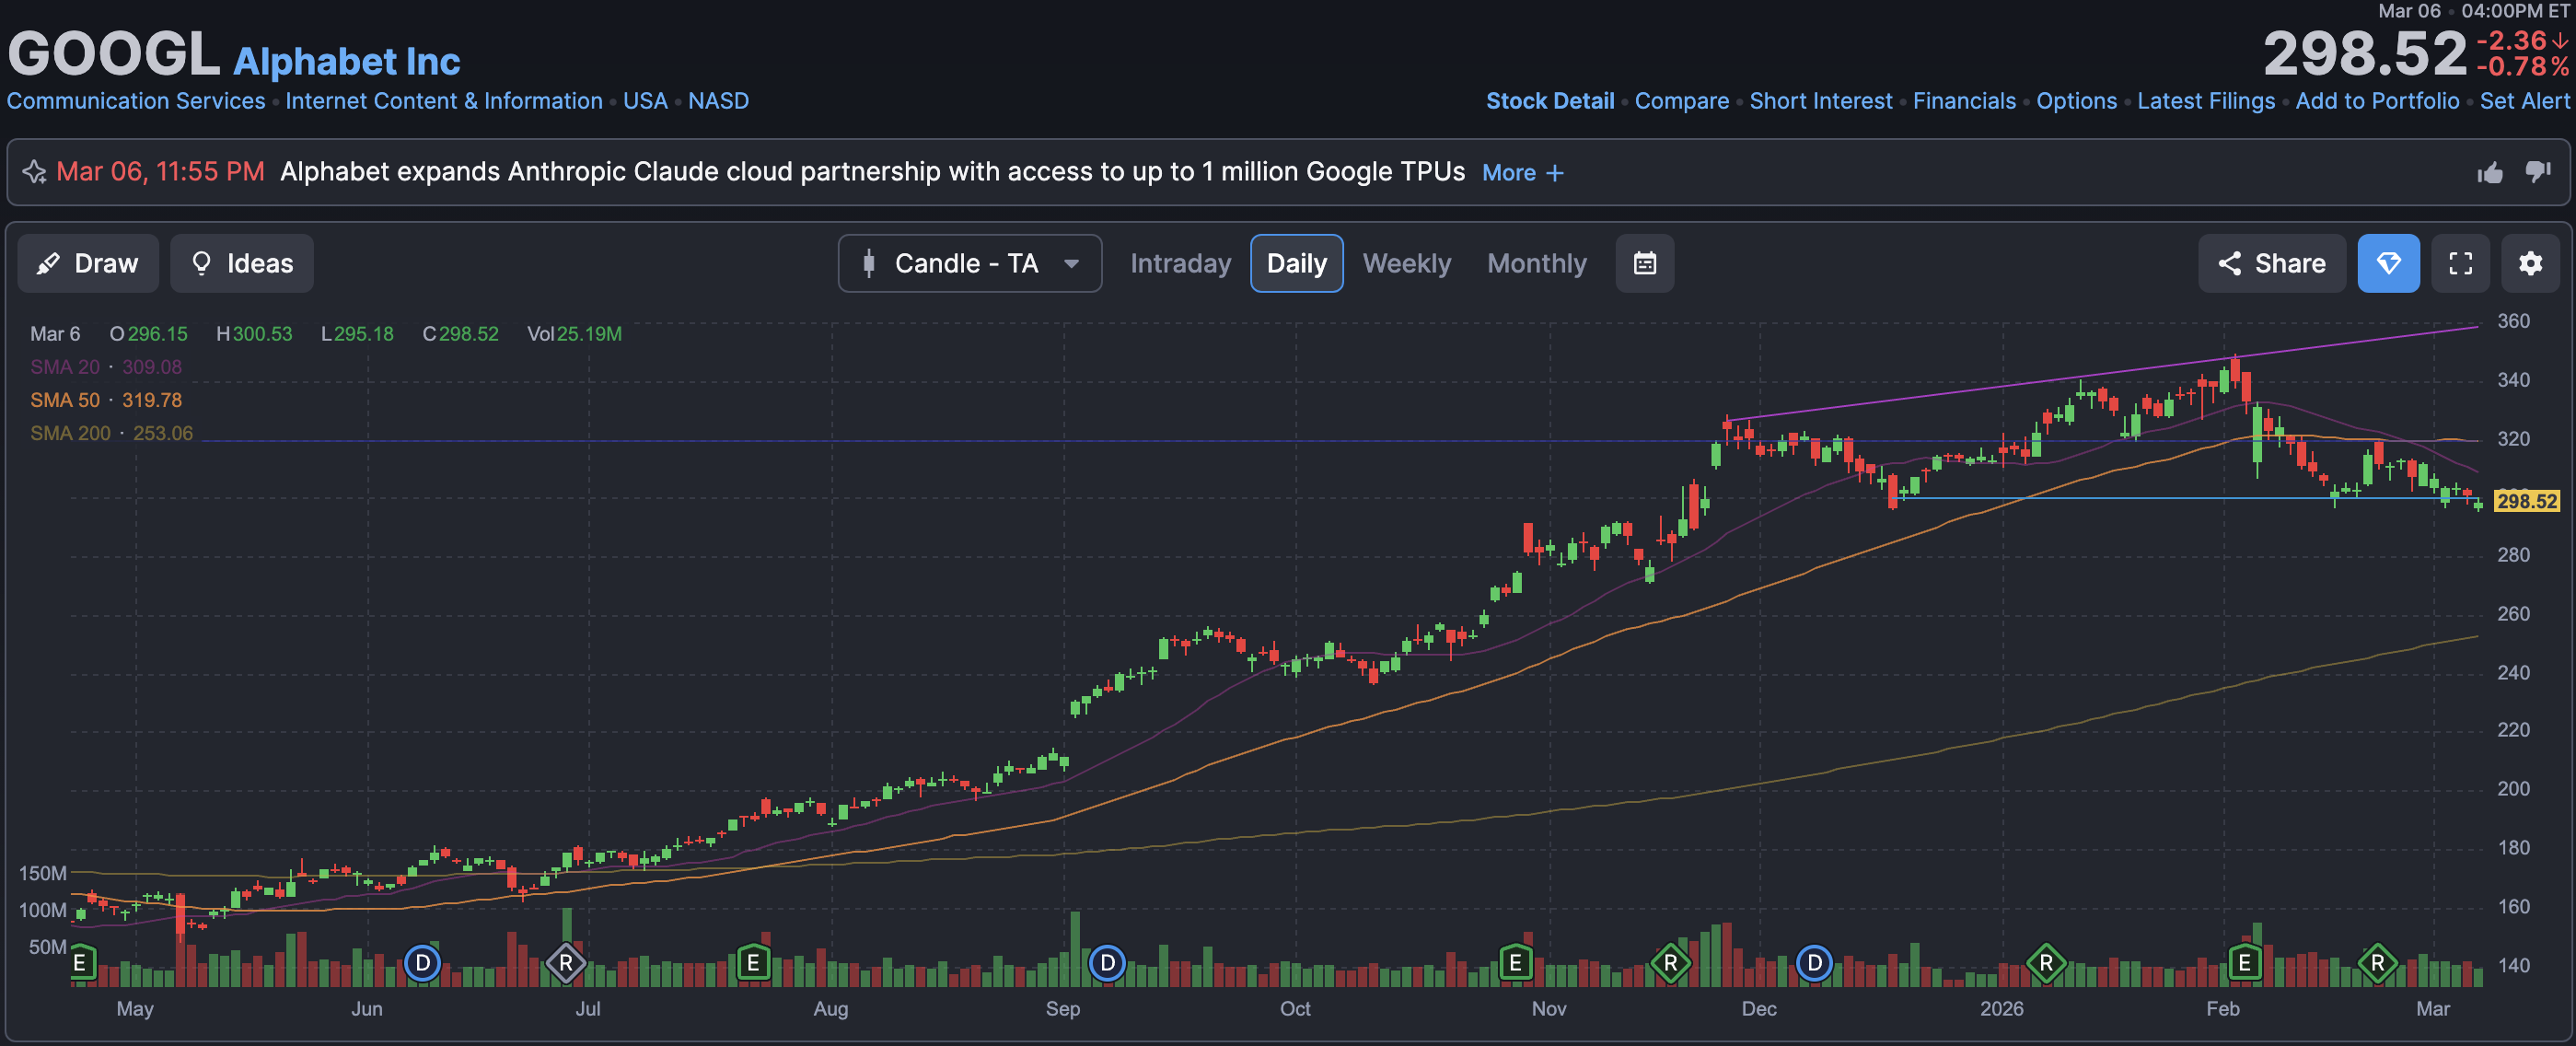This screenshot has width=2576, height=1046.
Task: Click the blue diamond premium icon
Action: click(2388, 263)
